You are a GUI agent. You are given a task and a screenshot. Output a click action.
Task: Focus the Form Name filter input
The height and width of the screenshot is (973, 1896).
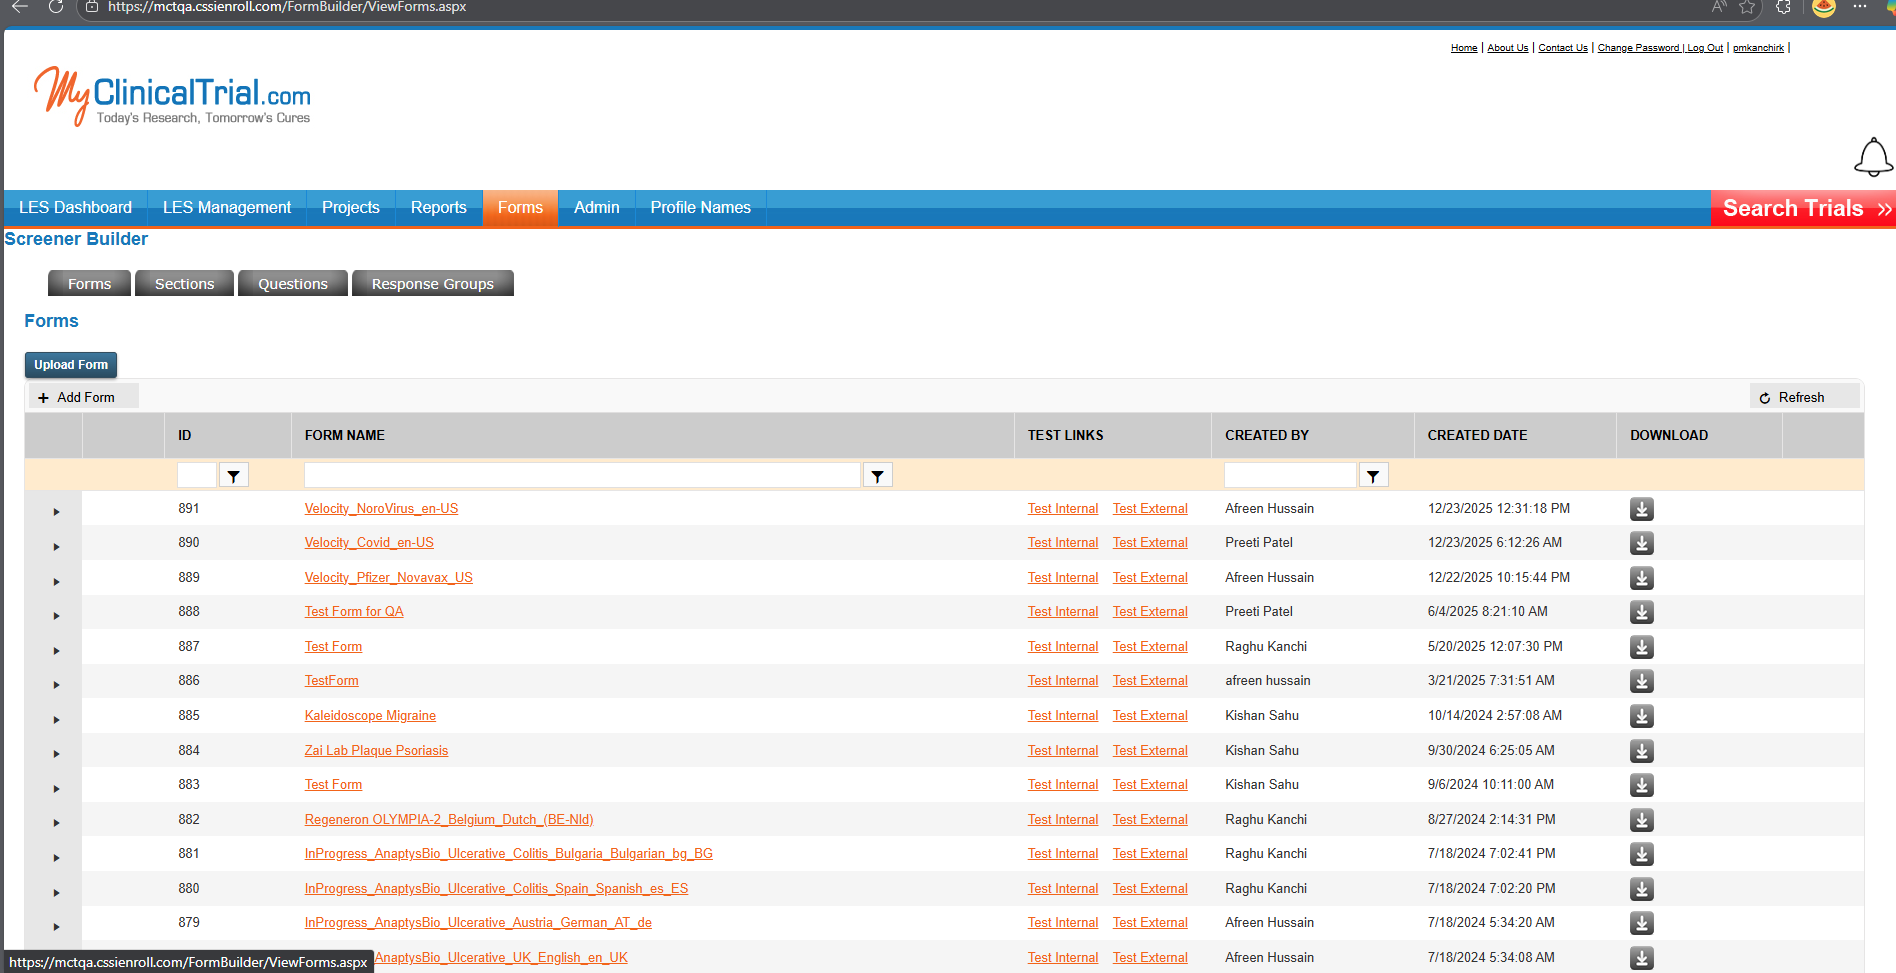582,475
